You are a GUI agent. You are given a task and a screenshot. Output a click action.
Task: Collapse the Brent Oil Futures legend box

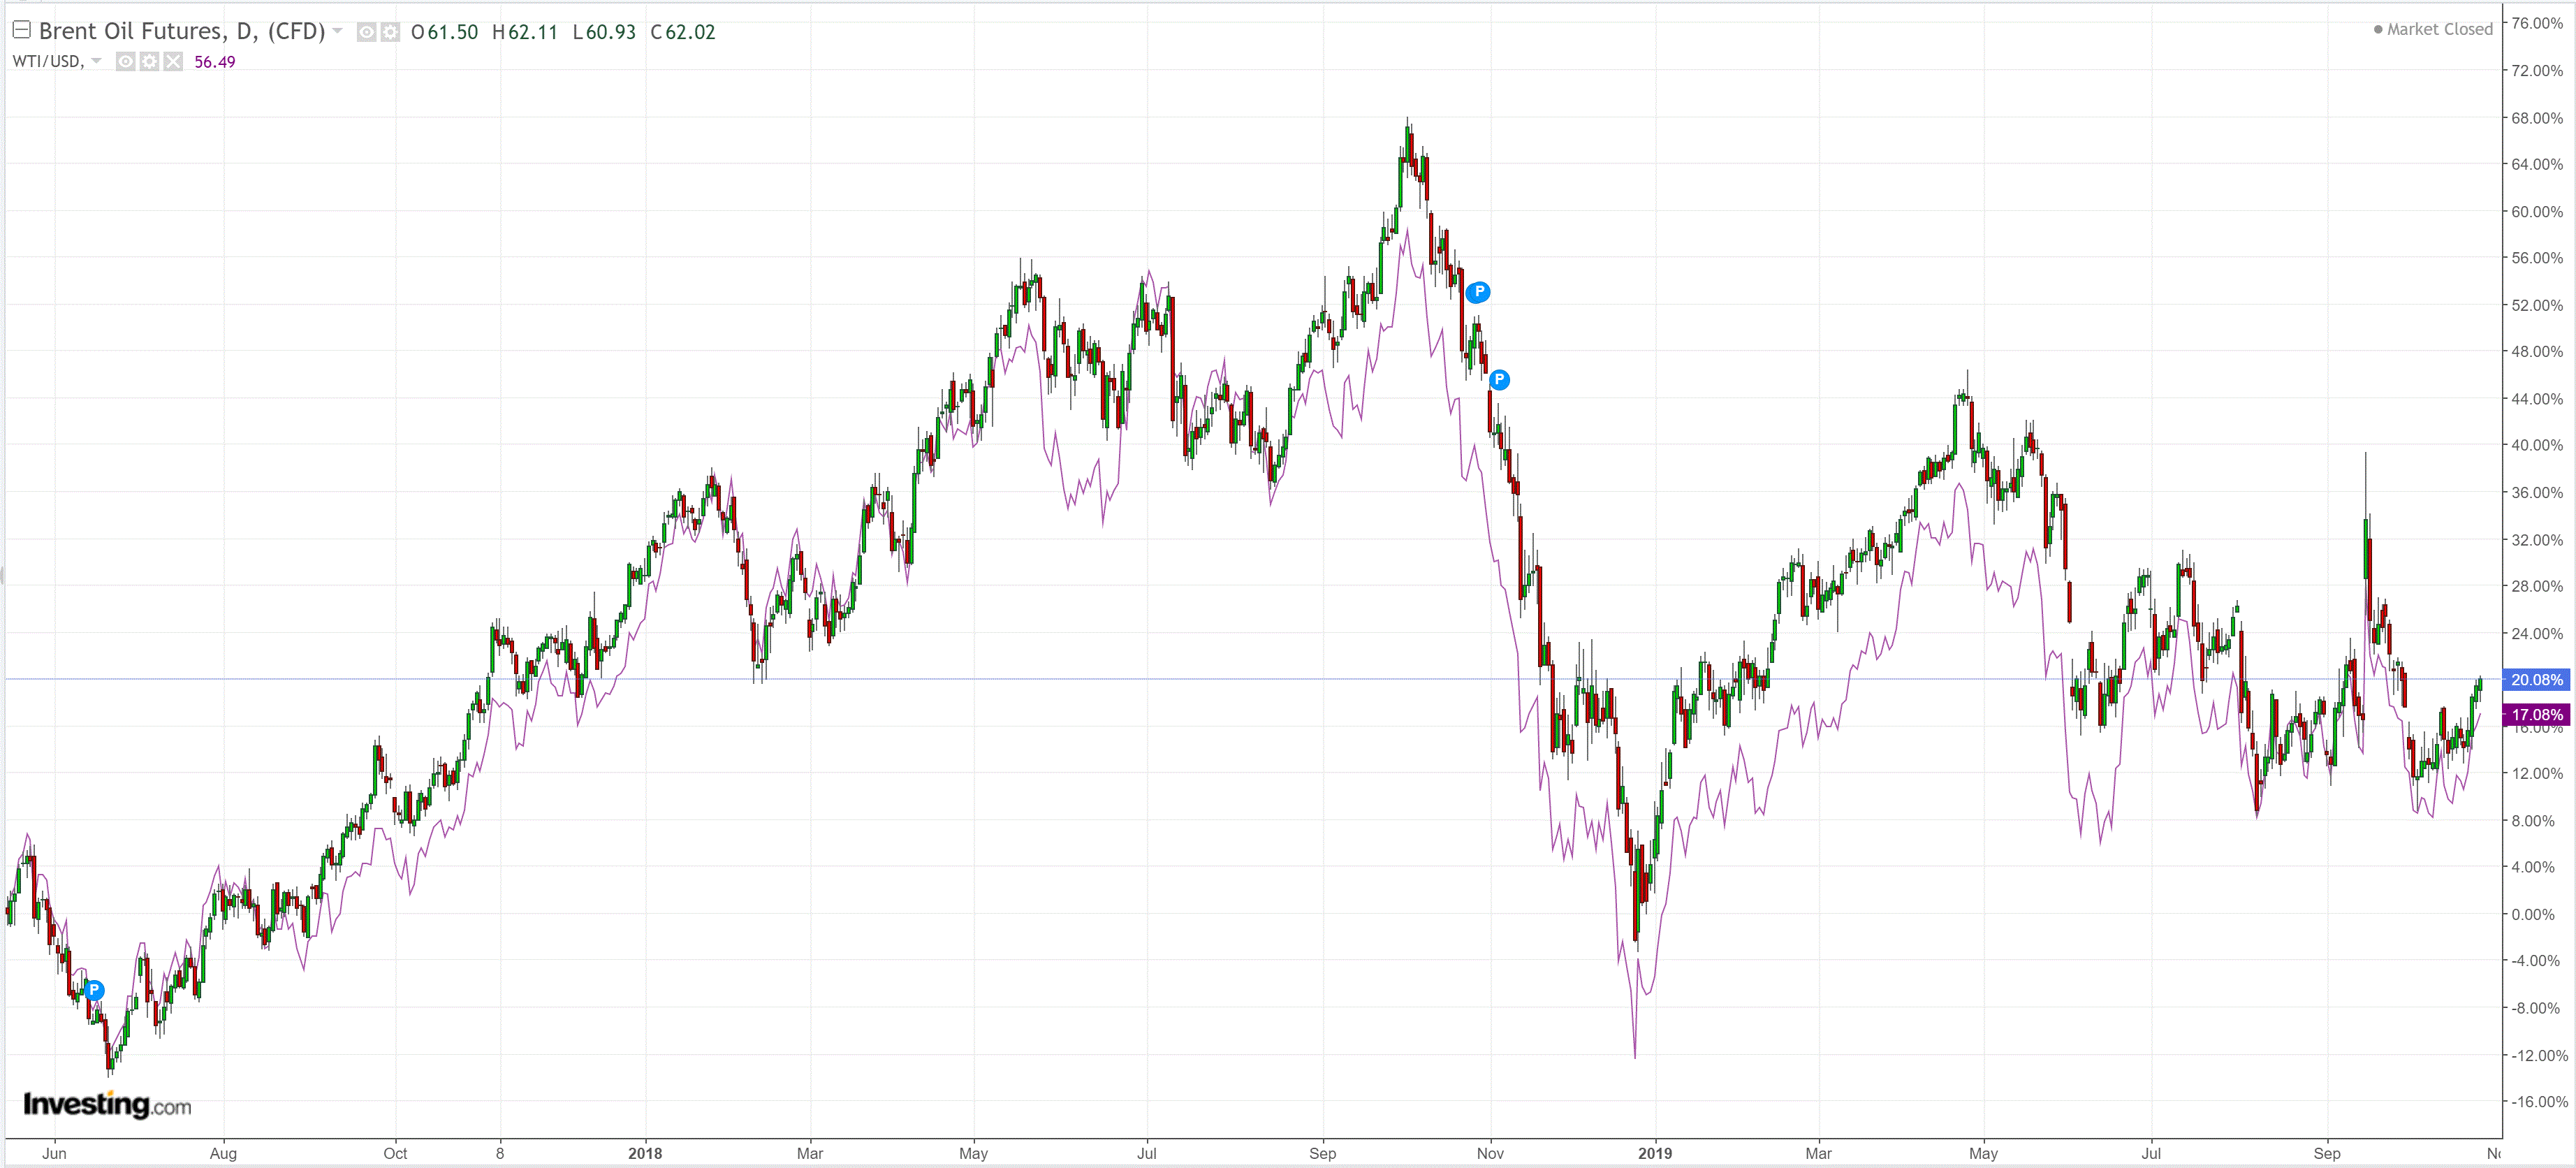pyautogui.click(x=21, y=30)
